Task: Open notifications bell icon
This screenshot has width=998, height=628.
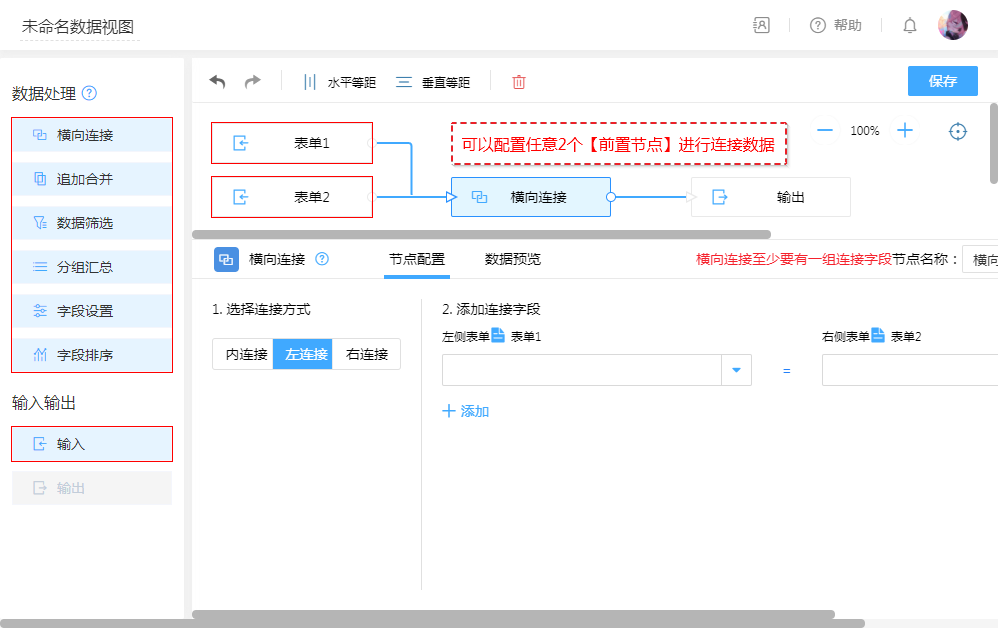Action: point(910,26)
